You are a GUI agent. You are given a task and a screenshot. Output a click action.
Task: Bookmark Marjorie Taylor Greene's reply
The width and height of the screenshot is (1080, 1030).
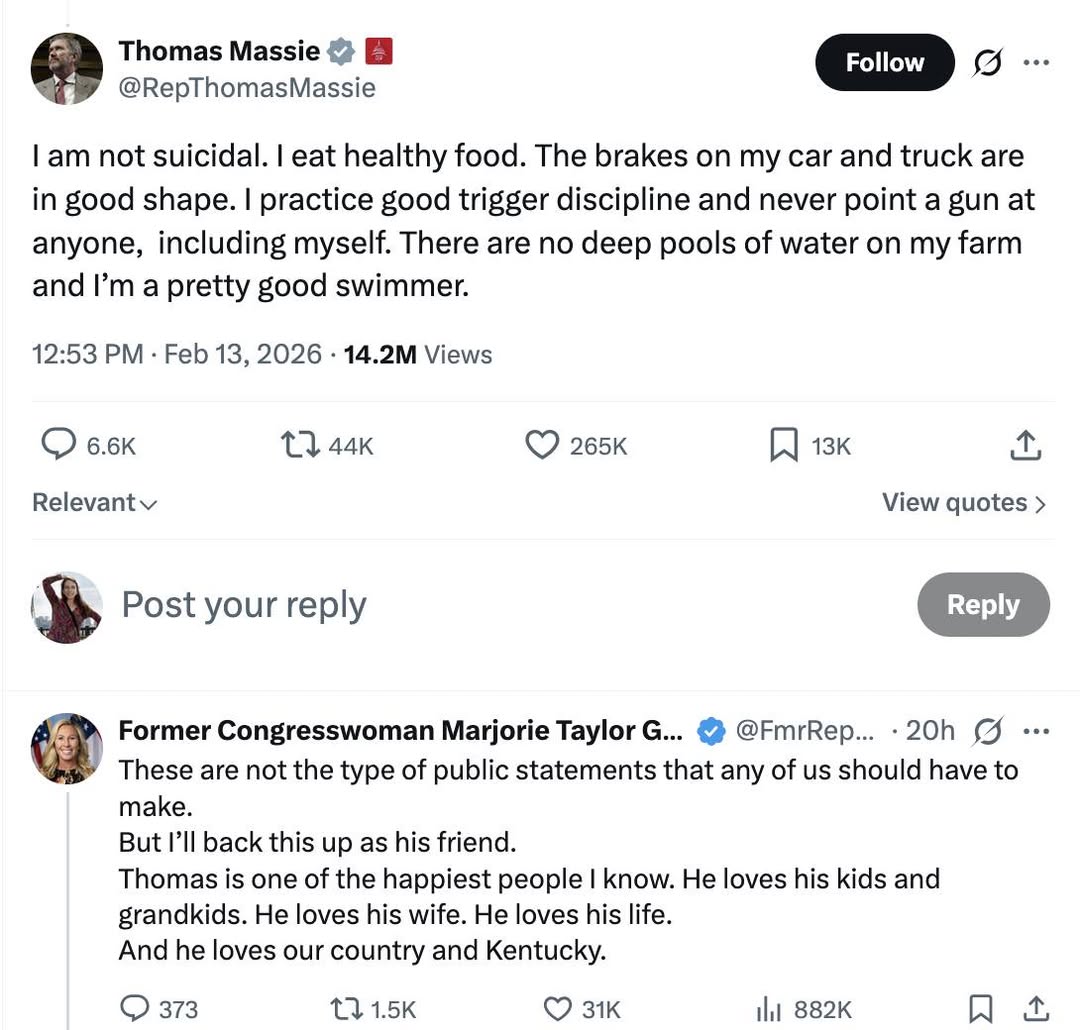tap(982, 1008)
